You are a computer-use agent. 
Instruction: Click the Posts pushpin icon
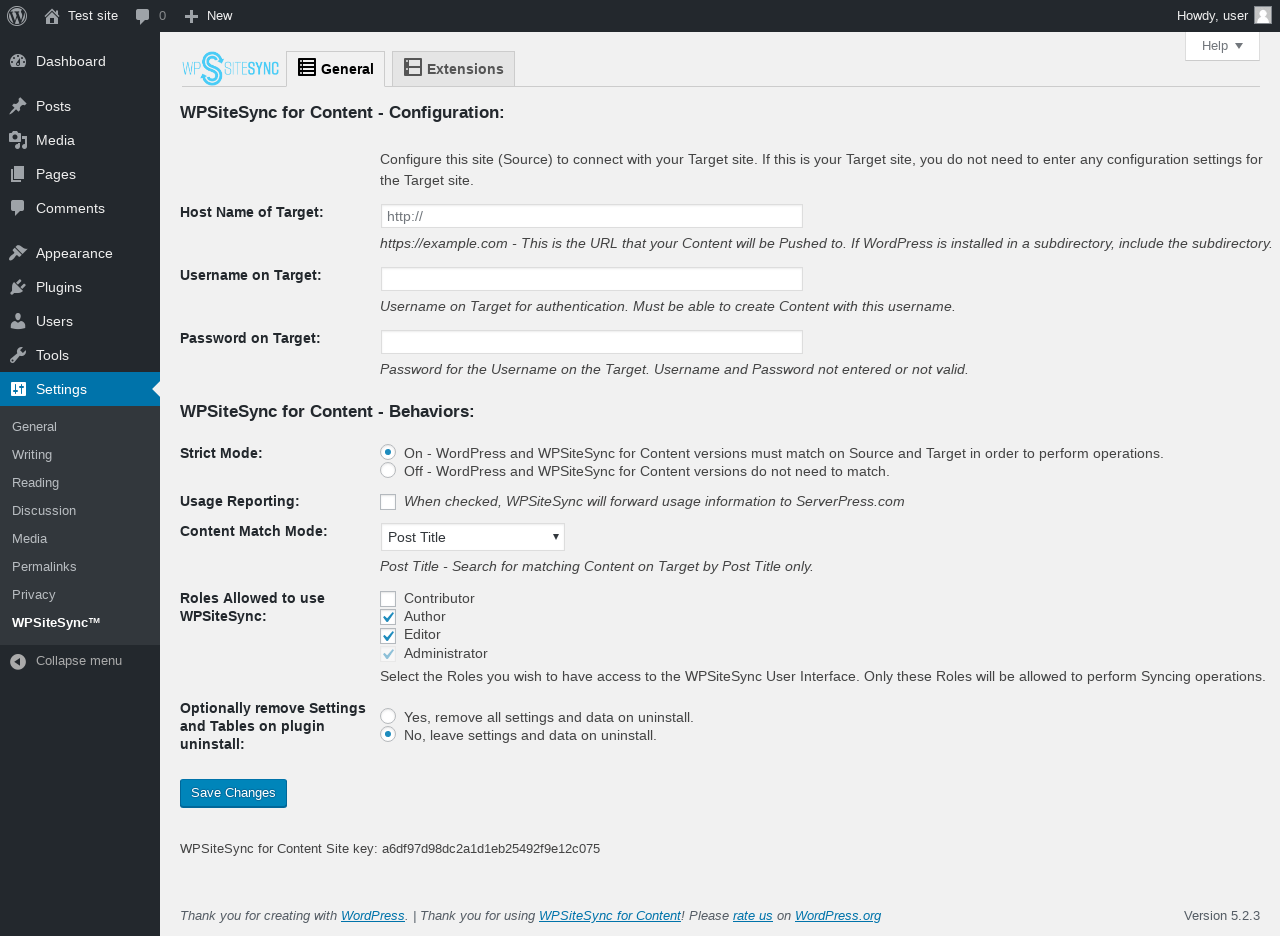[x=18, y=106]
